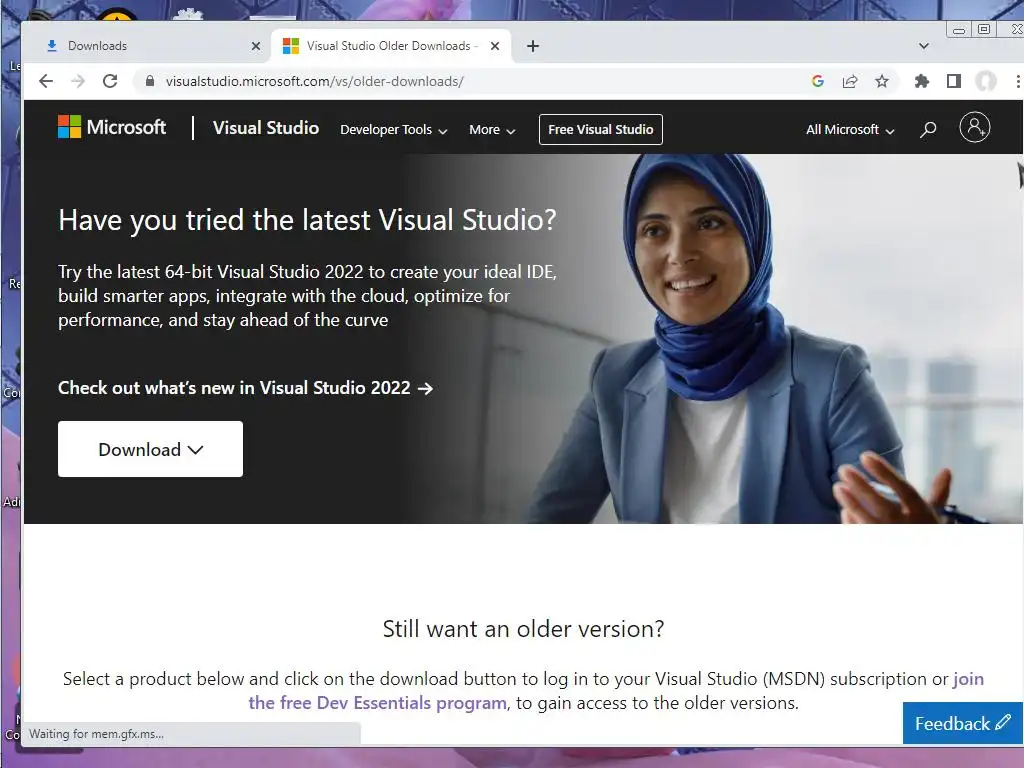1024x768 pixels.
Task: Open the site search magnifier icon
Action: (928, 129)
